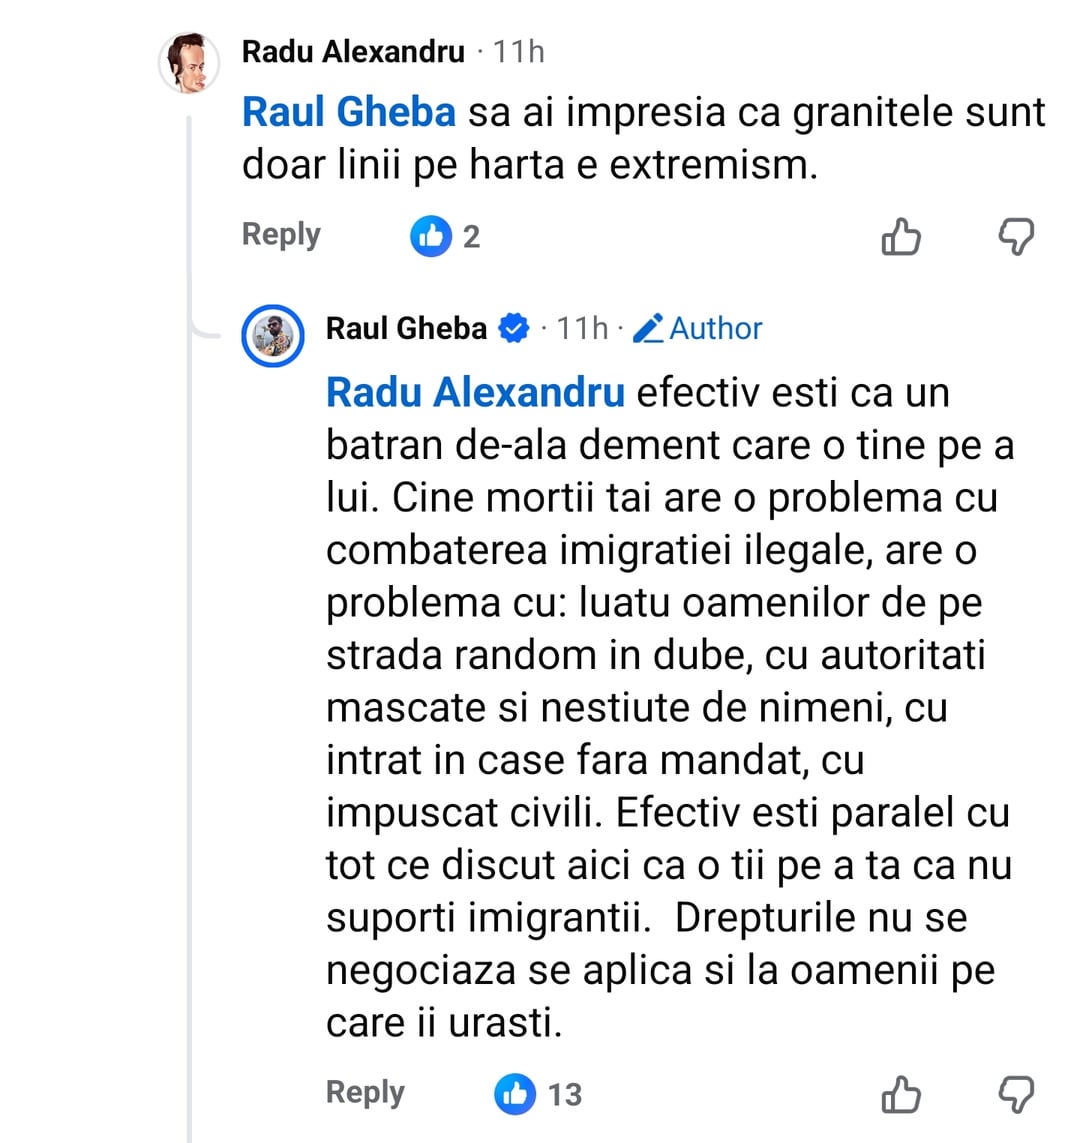Dislike Raul Gheba's reply with thumbs down
This screenshot has height=1143, width=1080.
[1017, 1095]
